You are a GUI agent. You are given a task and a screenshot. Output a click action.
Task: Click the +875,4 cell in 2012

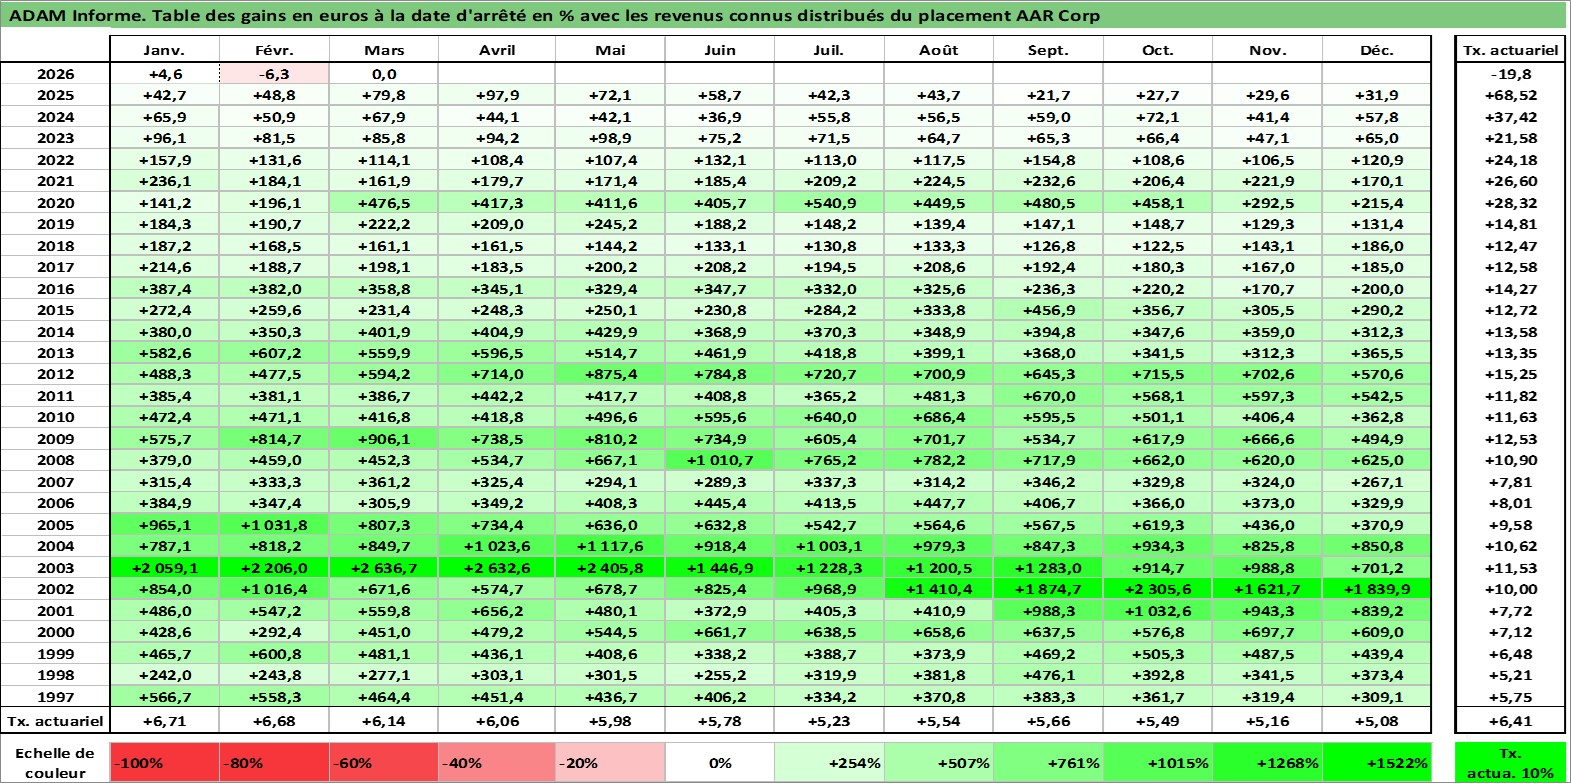(609, 374)
